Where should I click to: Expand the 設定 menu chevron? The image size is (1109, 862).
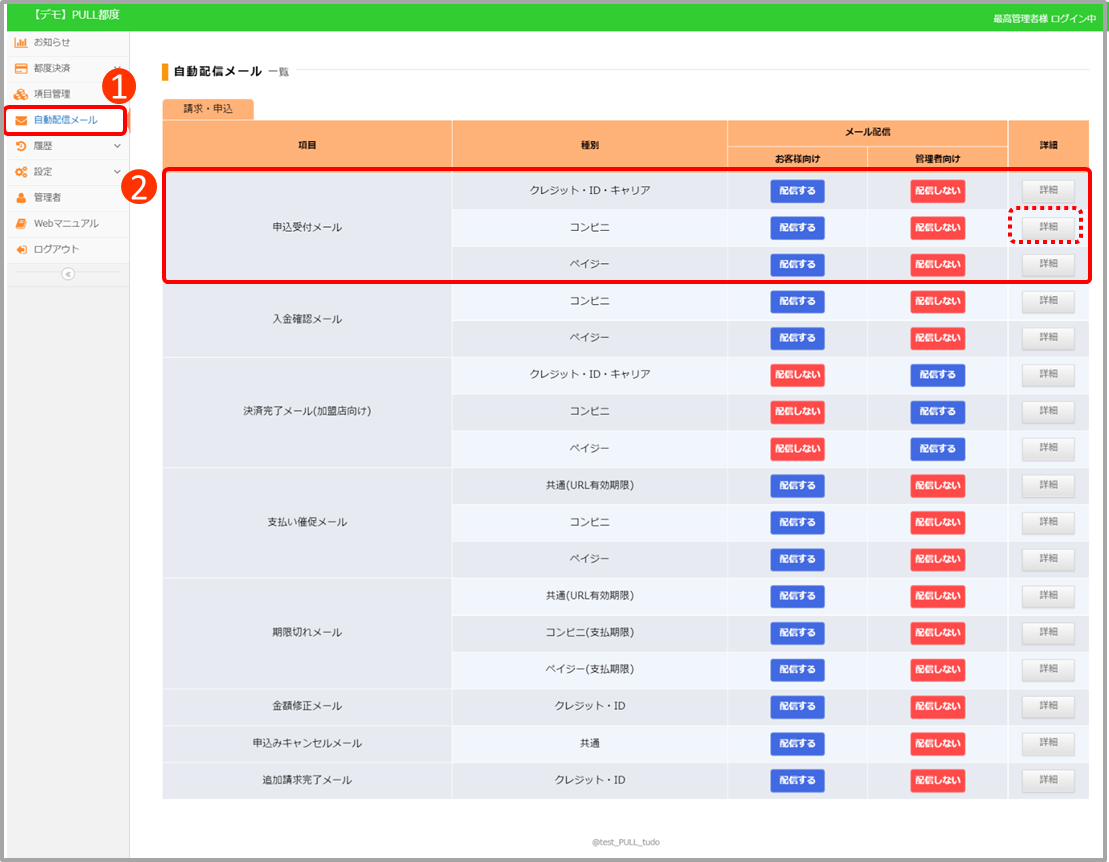[x=117, y=172]
